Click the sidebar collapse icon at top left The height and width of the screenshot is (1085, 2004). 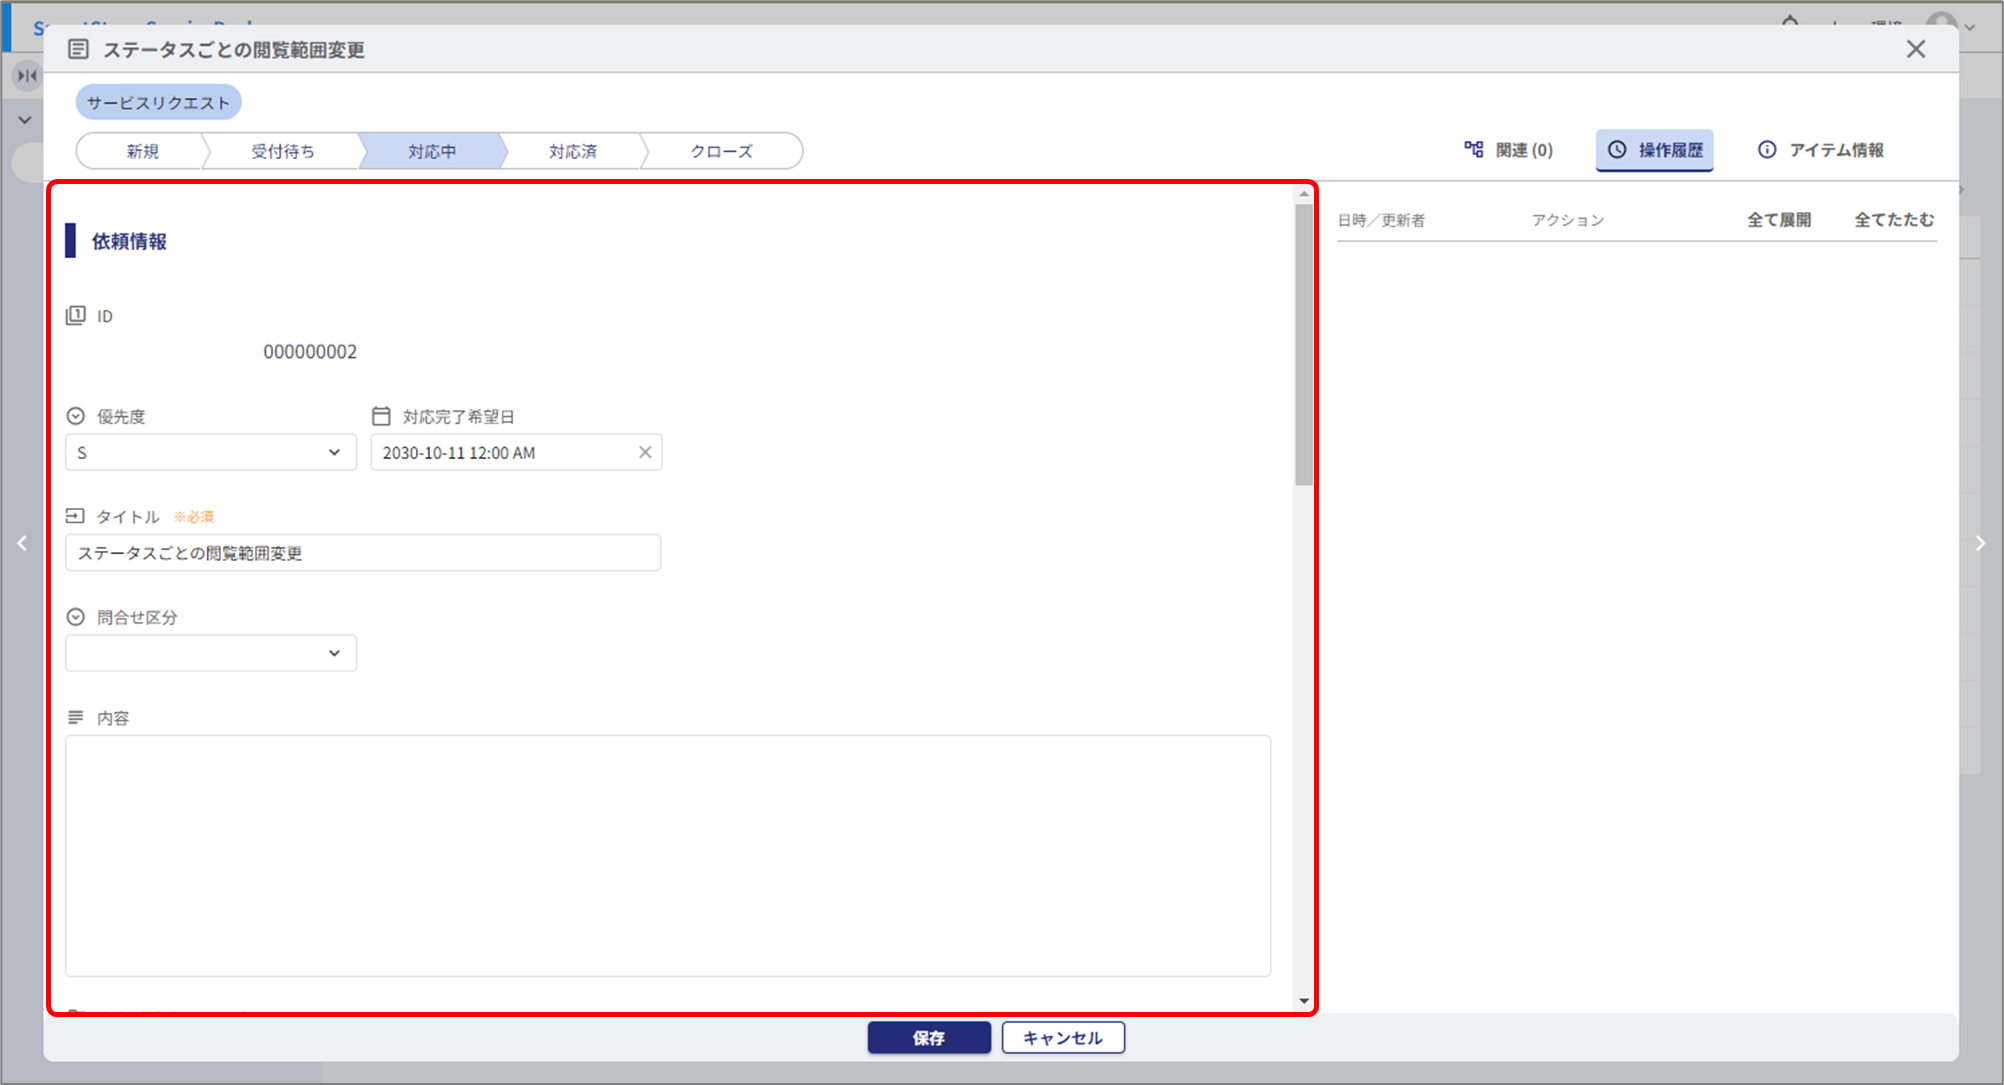(27, 75)
